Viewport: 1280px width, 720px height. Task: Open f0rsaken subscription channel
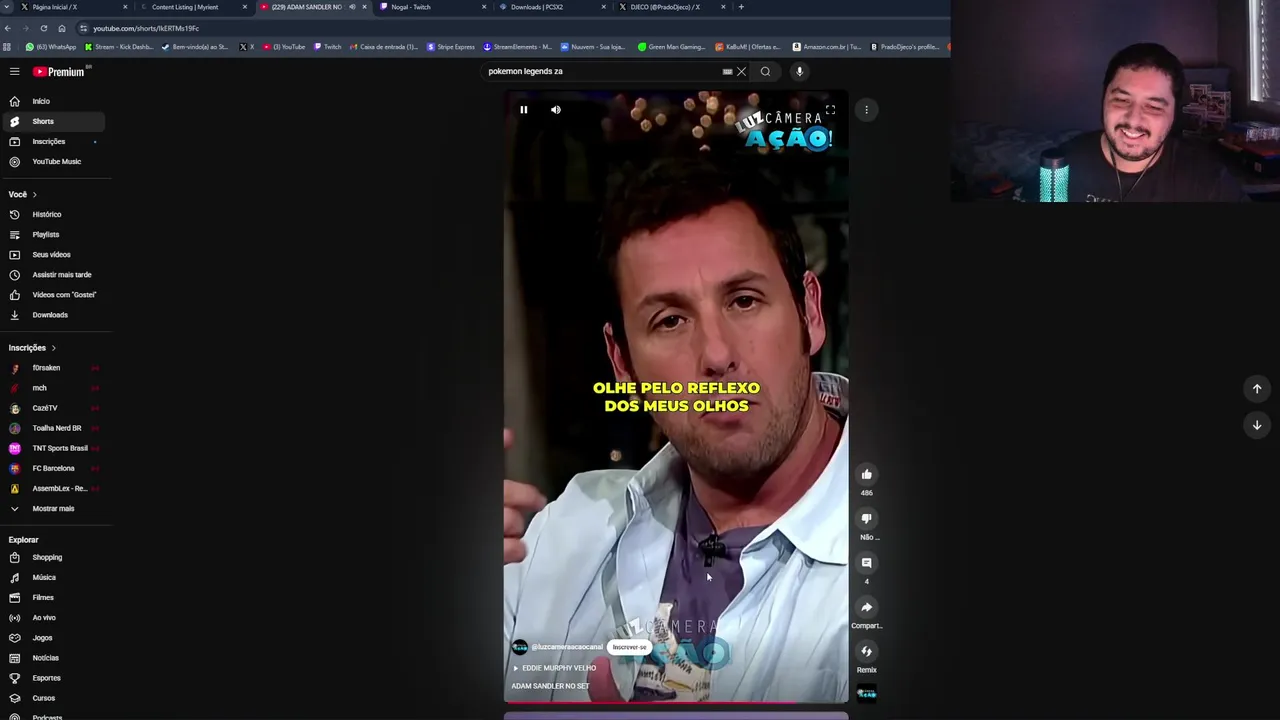click(52, 367)
